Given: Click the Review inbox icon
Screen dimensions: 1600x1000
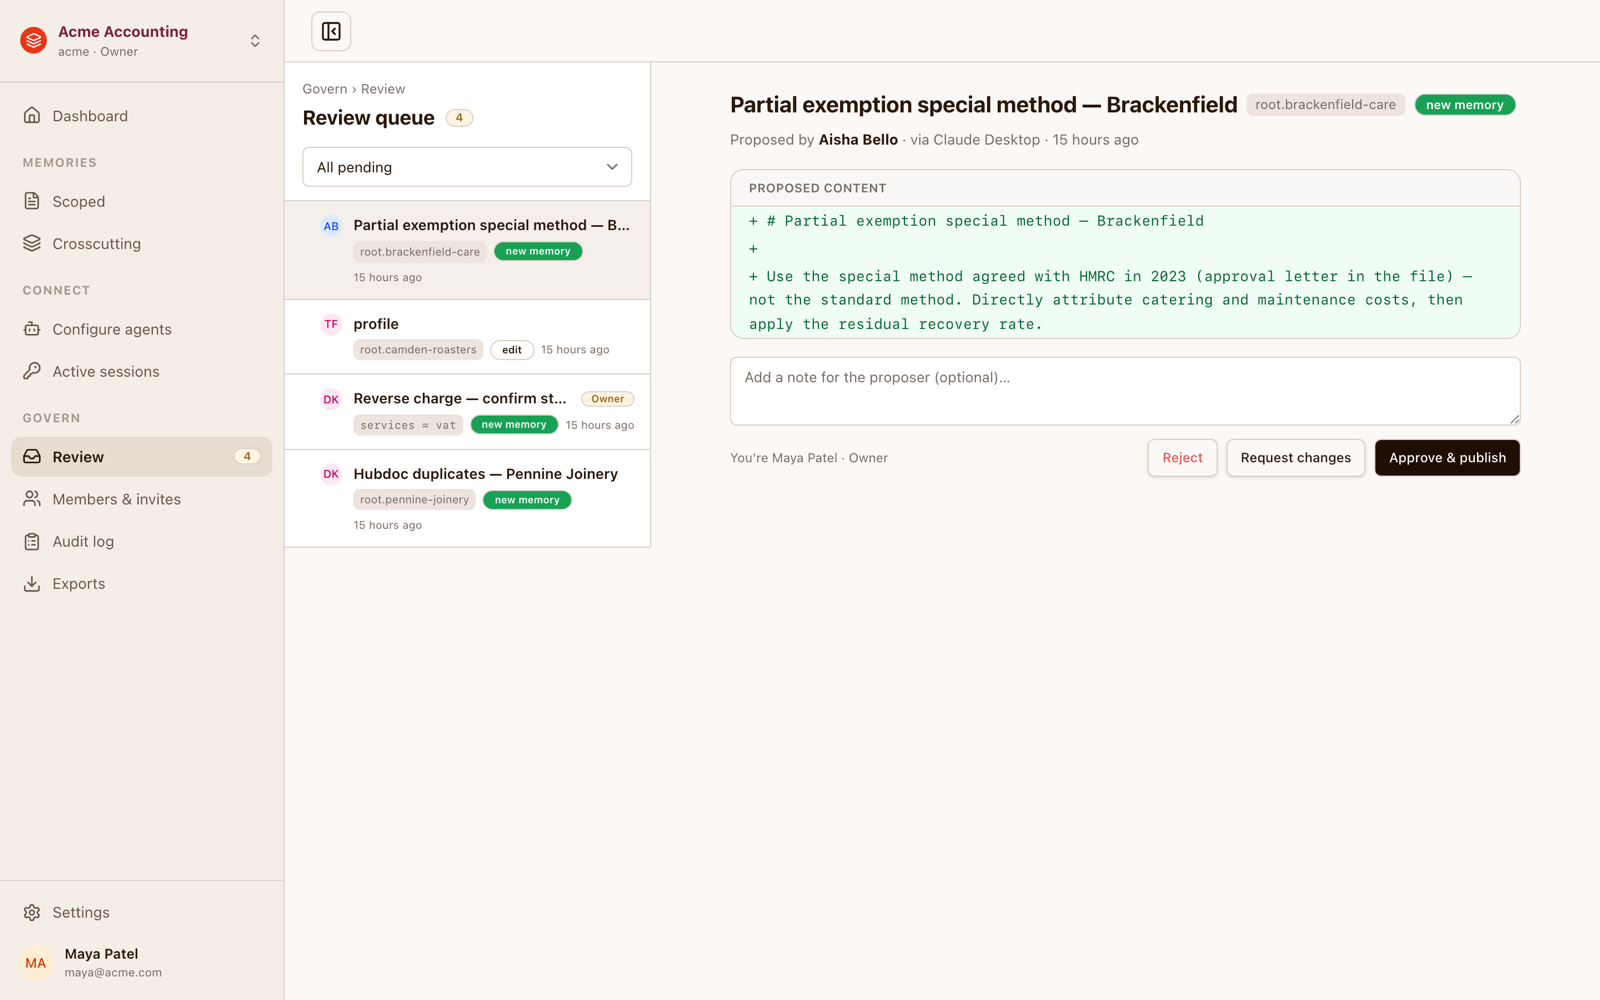Looking at the screenshot, I should click(32, 456).
